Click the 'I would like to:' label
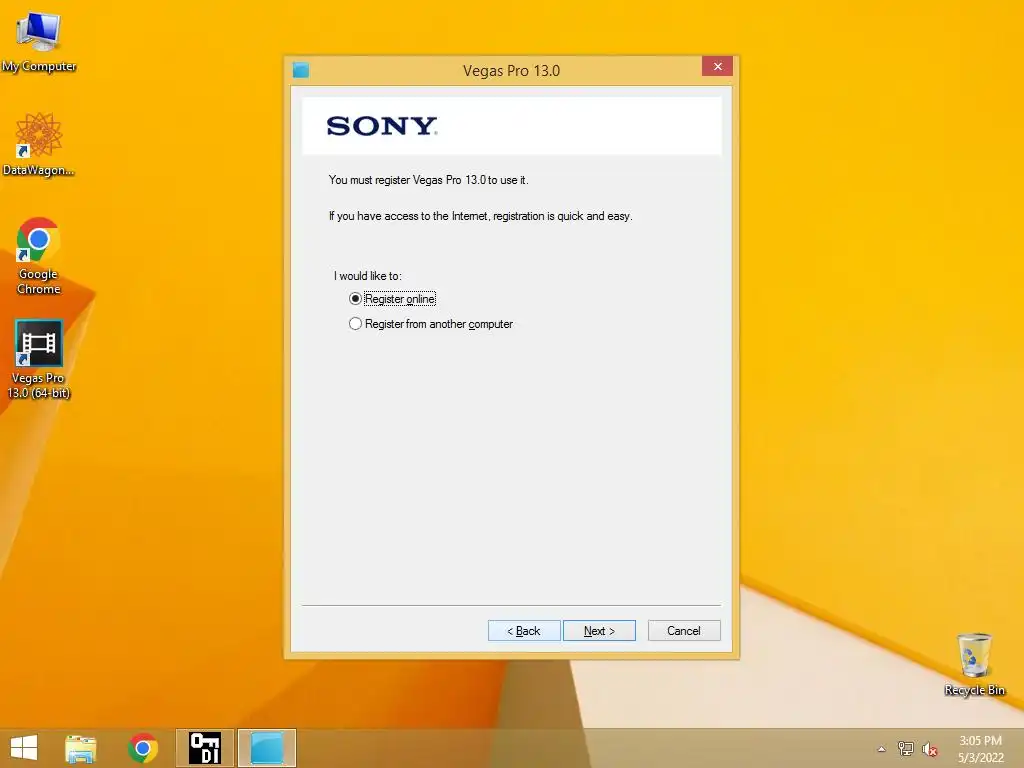Image resolution: width=1024 pixels, height=768 pixels. point(368,276)
